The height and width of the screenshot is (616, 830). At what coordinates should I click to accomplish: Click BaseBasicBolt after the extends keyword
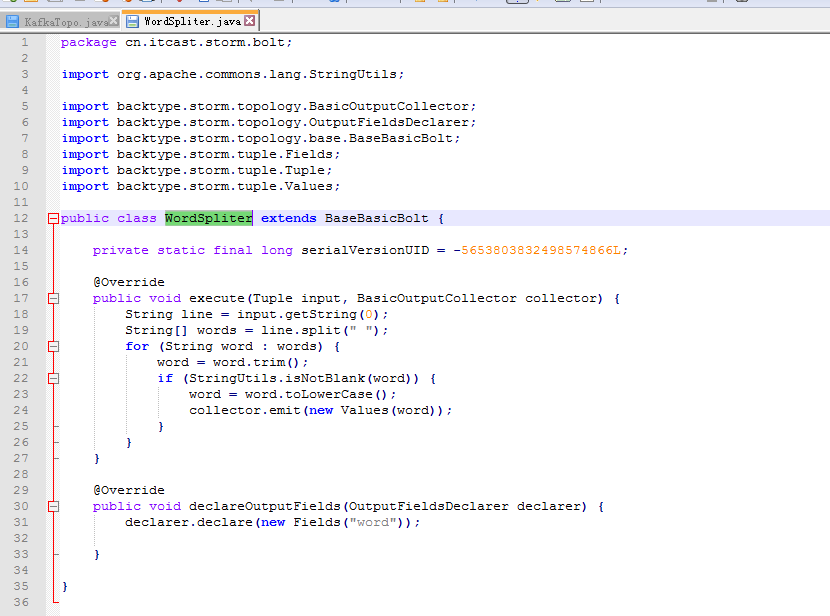(x=376, y=218)
